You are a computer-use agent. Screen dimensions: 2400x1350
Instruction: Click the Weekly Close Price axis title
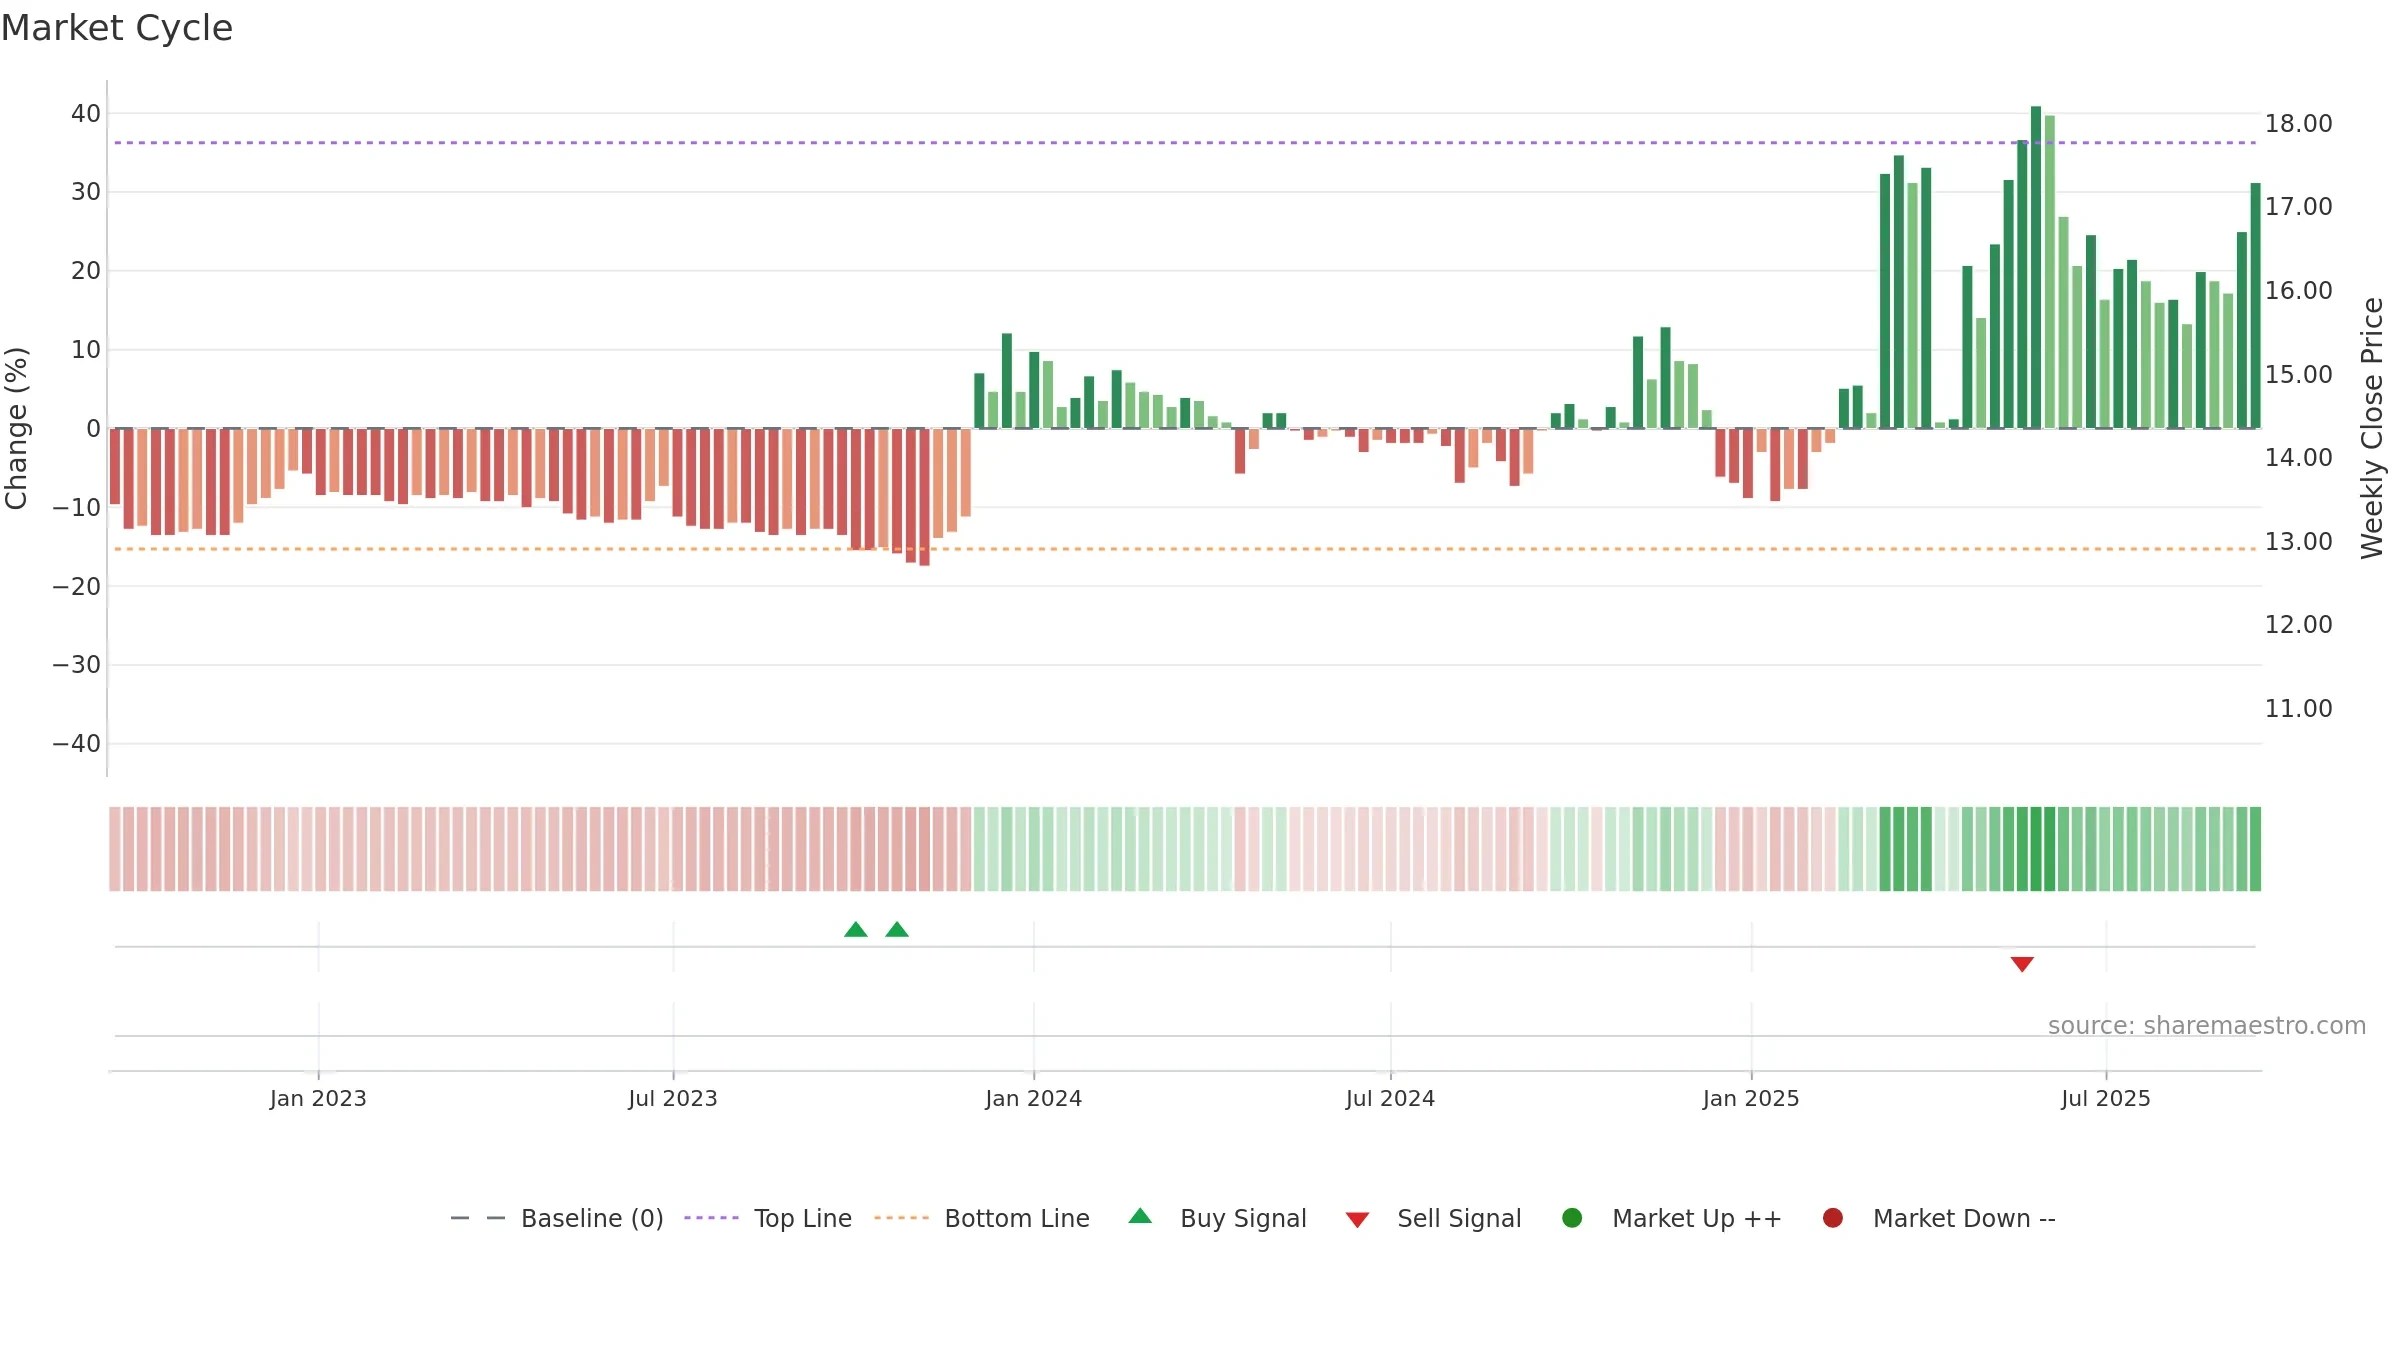[x=2372, y=428]
